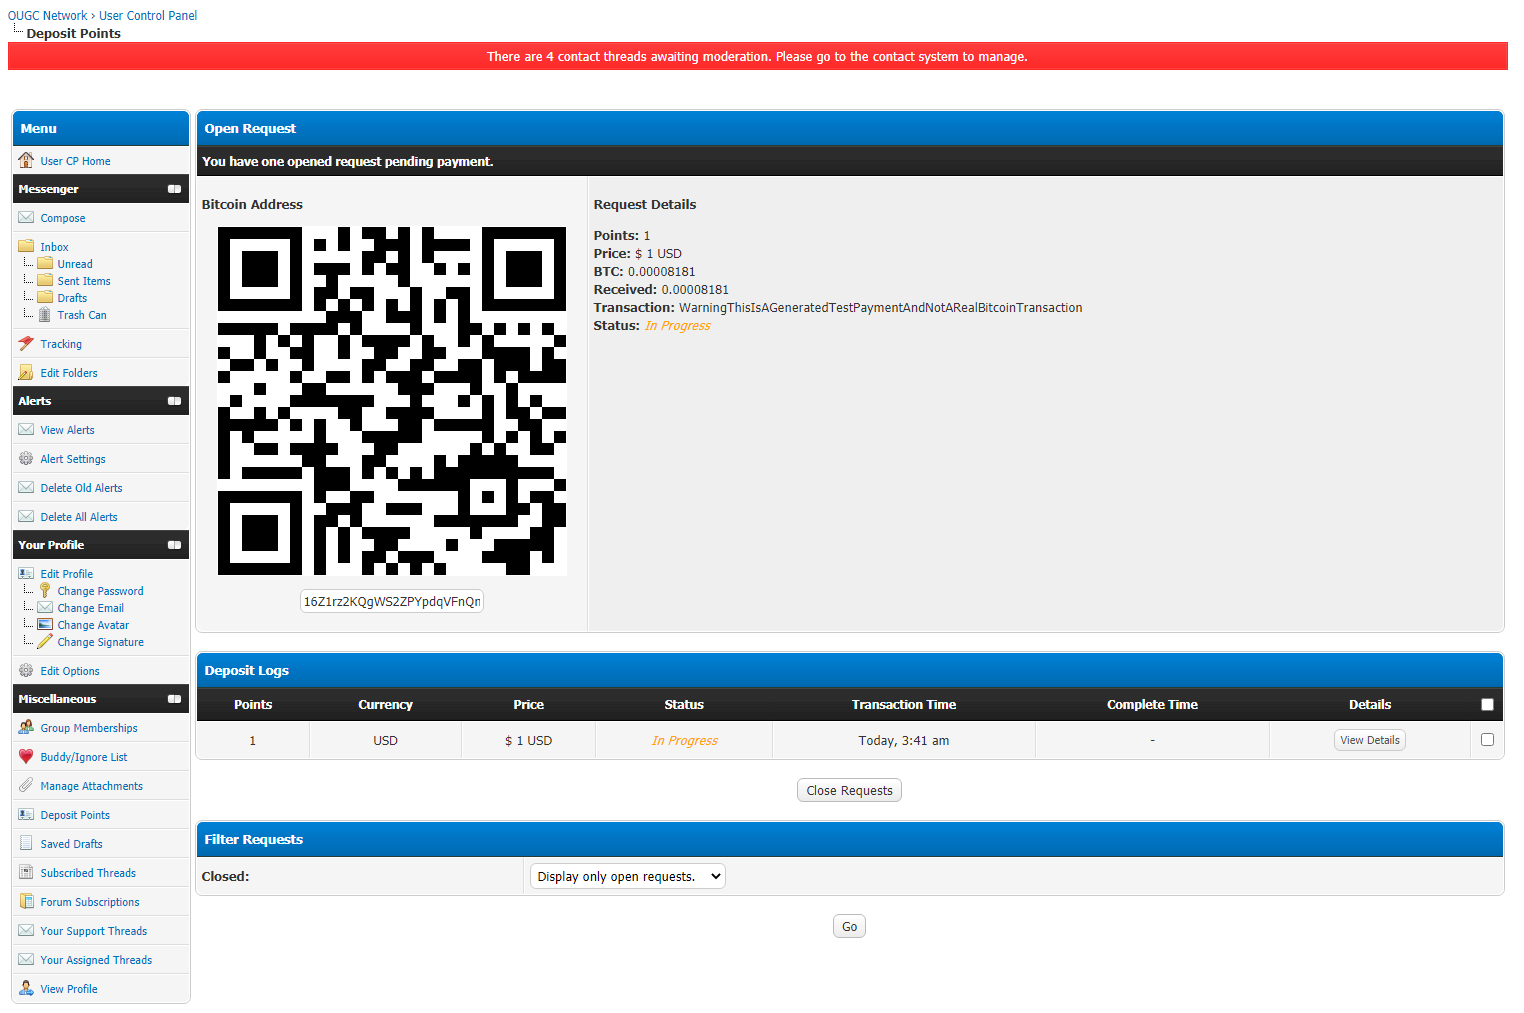The image size is (1524, 1013).
Task: Click the Tracking pin icon
Action: [x=26, y=343]
